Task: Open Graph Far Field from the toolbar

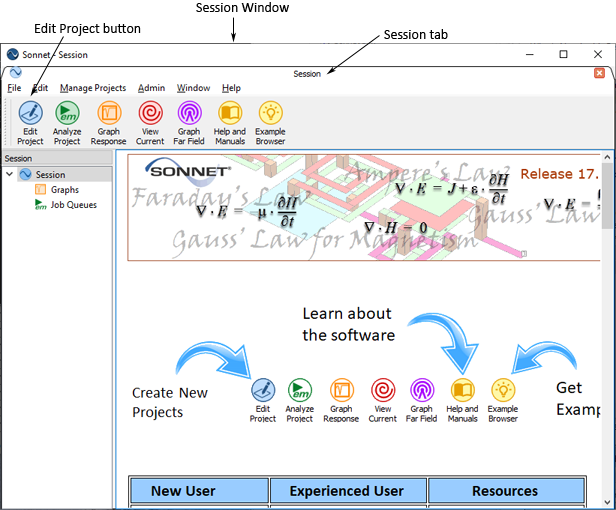Action: tap(189, 123)
